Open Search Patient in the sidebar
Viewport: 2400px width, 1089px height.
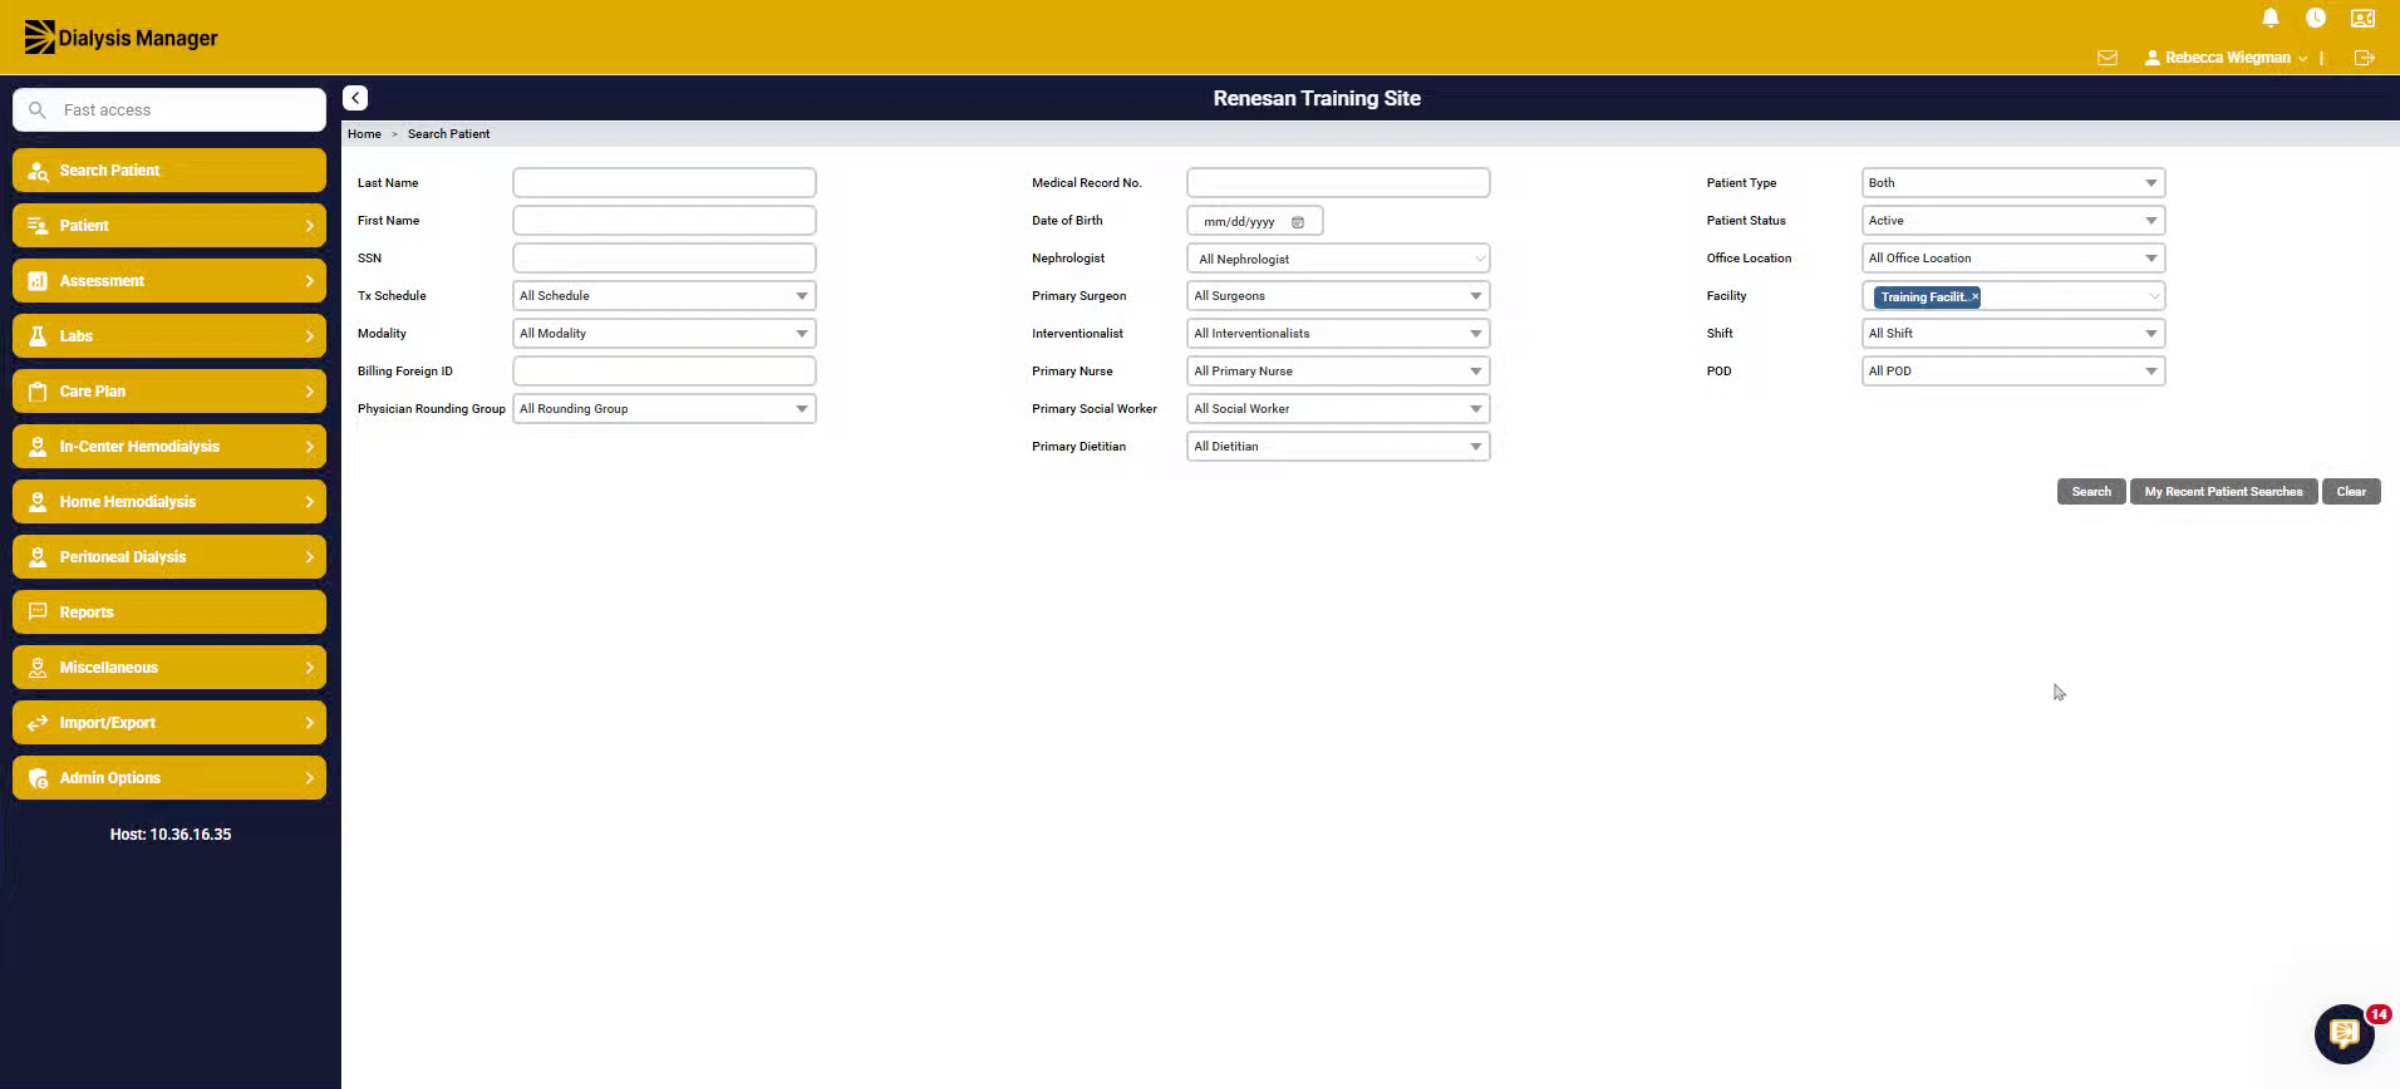click(169, 170)
